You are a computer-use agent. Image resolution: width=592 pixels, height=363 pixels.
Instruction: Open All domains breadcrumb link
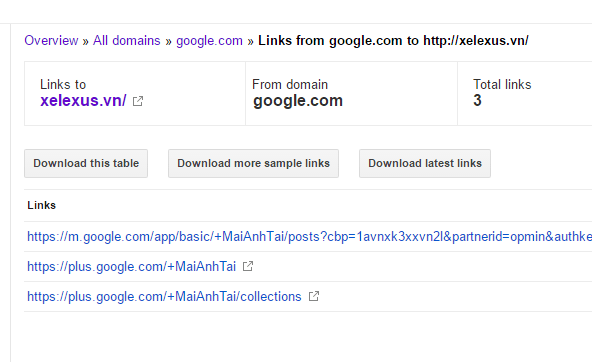point(126,40)
